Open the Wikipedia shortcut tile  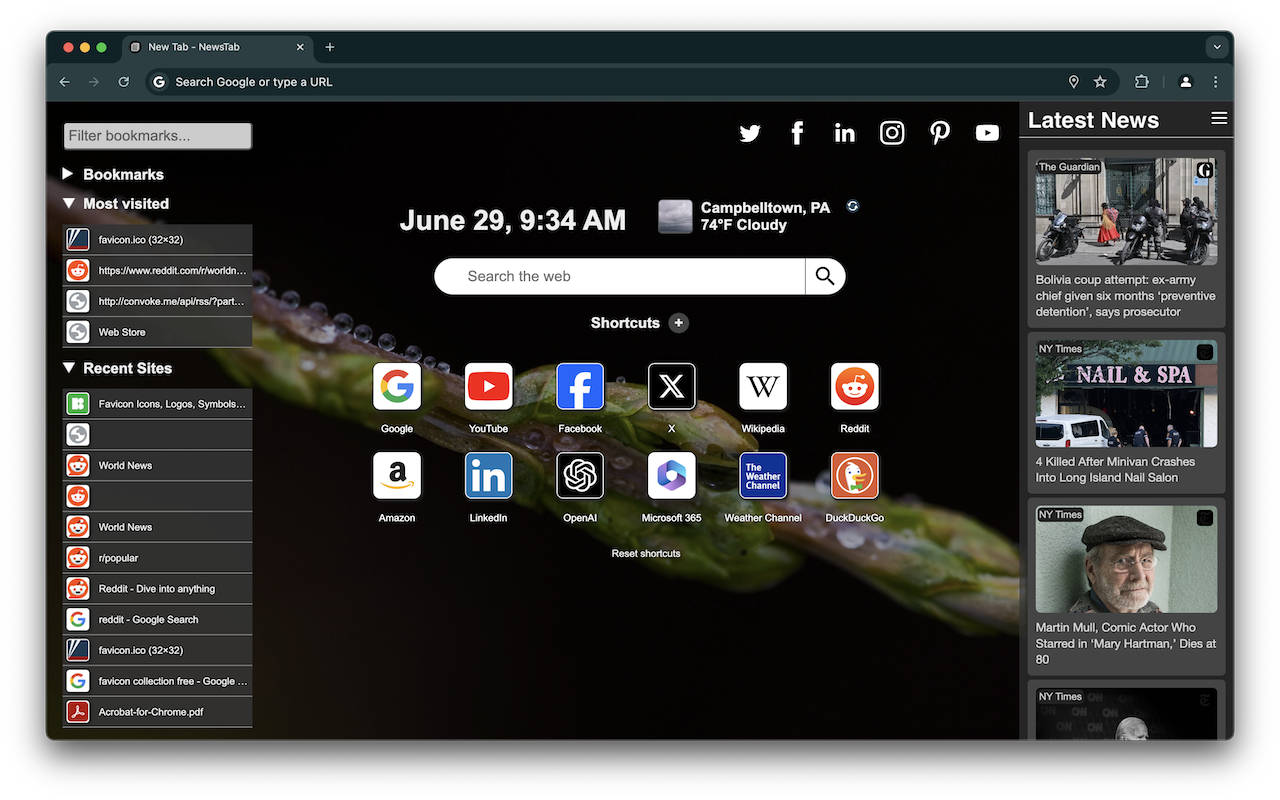763,387
